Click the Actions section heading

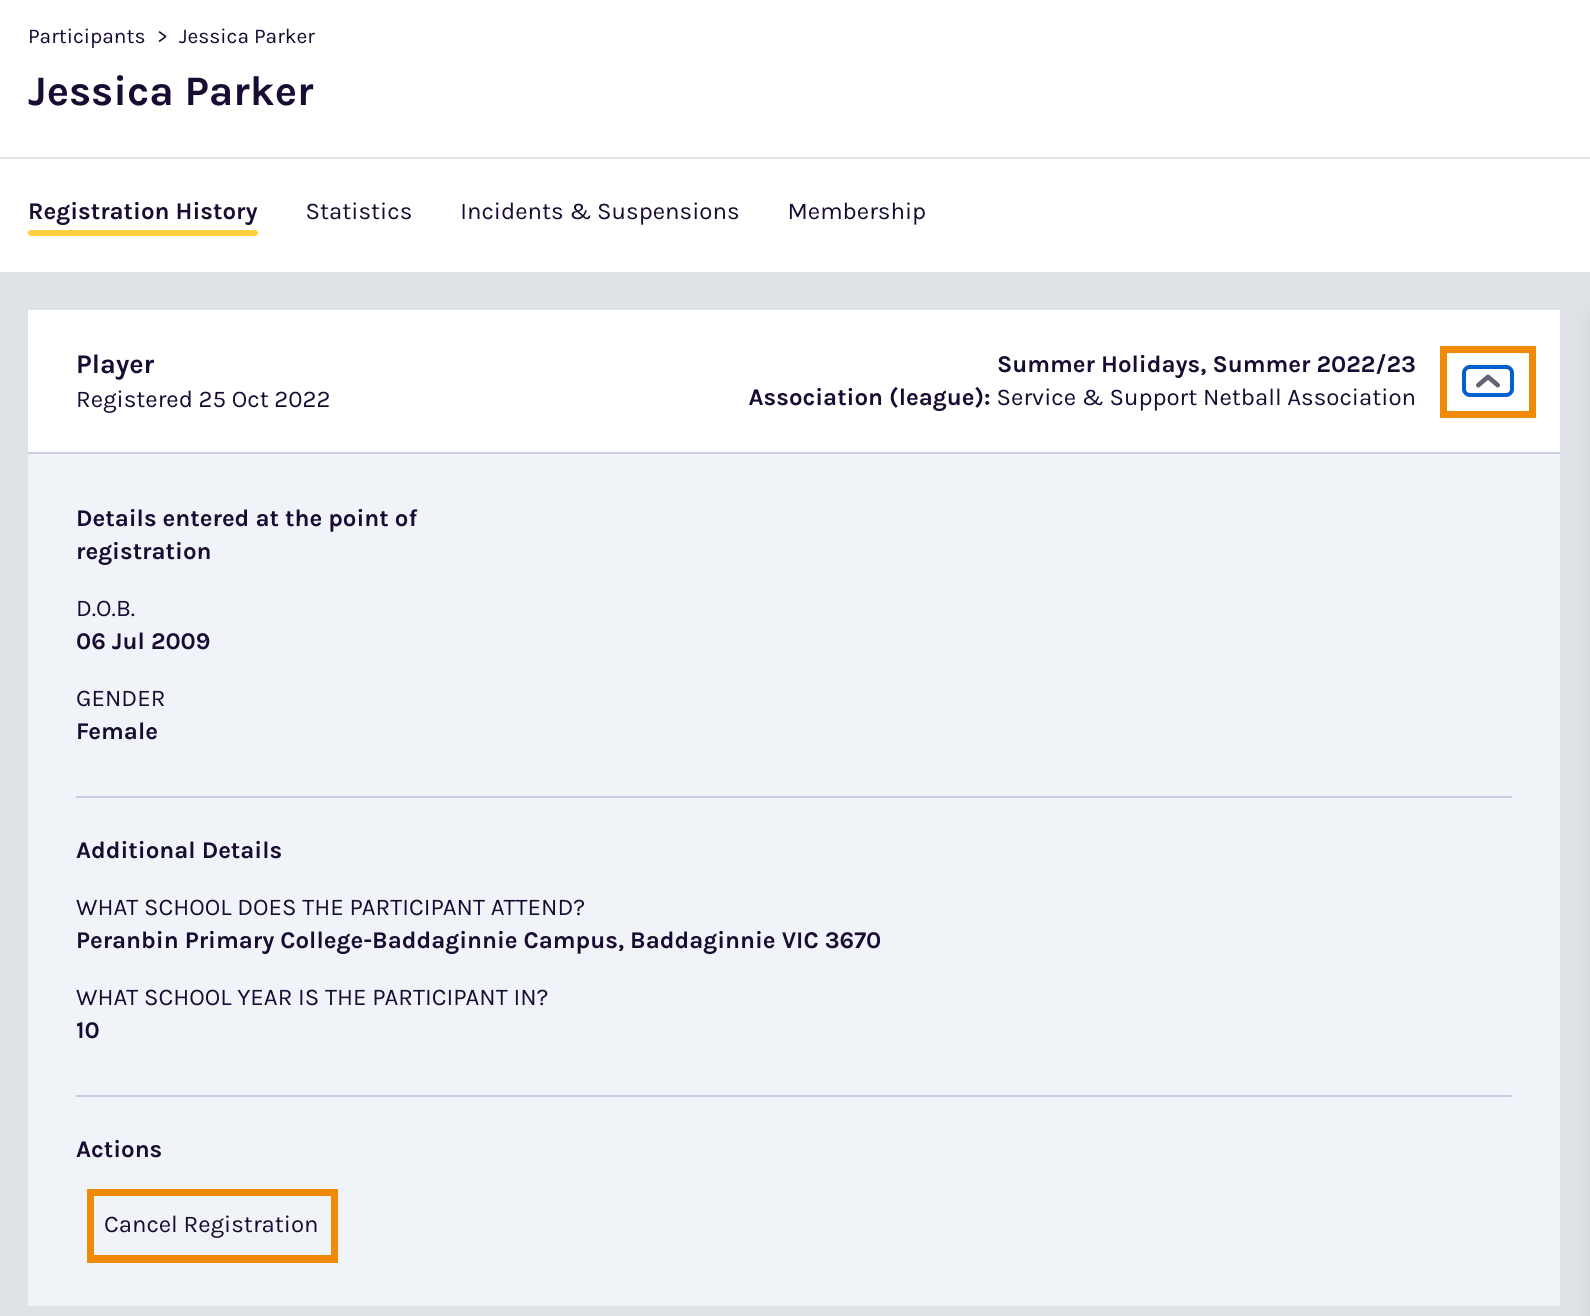(x=119, y=1150)
